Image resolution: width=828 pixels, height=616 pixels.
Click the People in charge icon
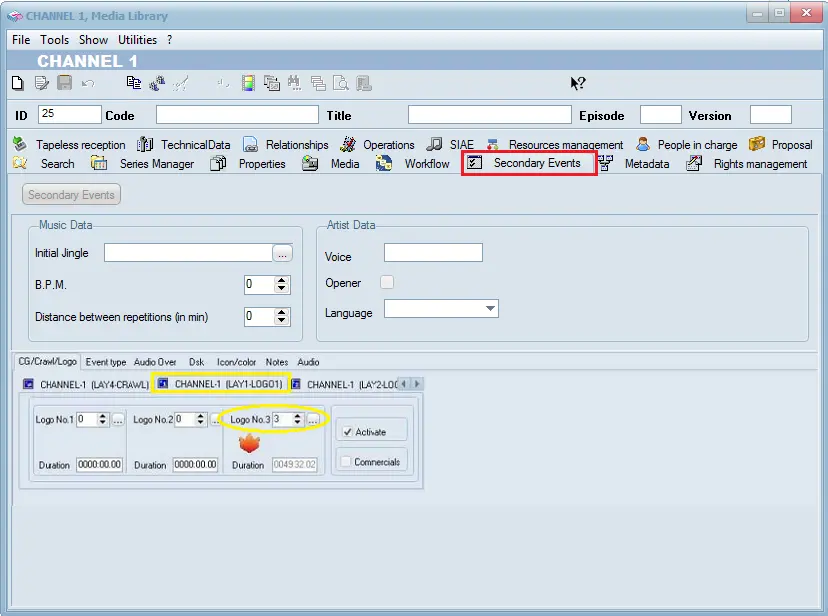tap(643, 144)
